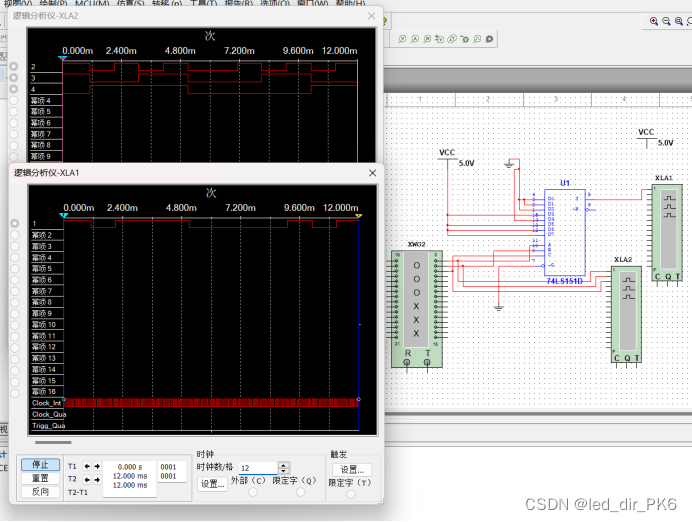Click the Clock_Qua row label in XLA1

[49, 414]
